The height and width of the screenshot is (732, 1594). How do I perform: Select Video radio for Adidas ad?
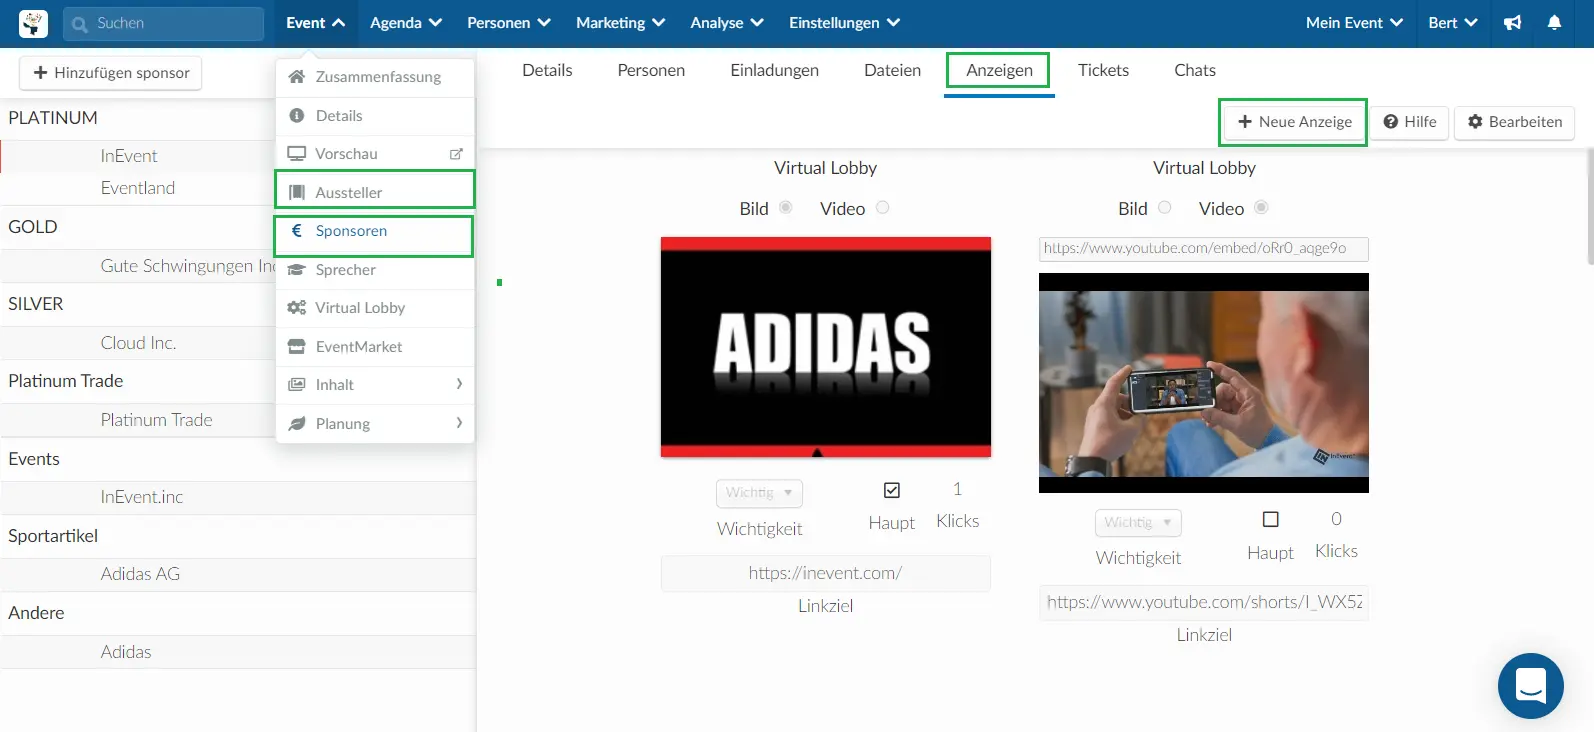(x=882, y=208)
